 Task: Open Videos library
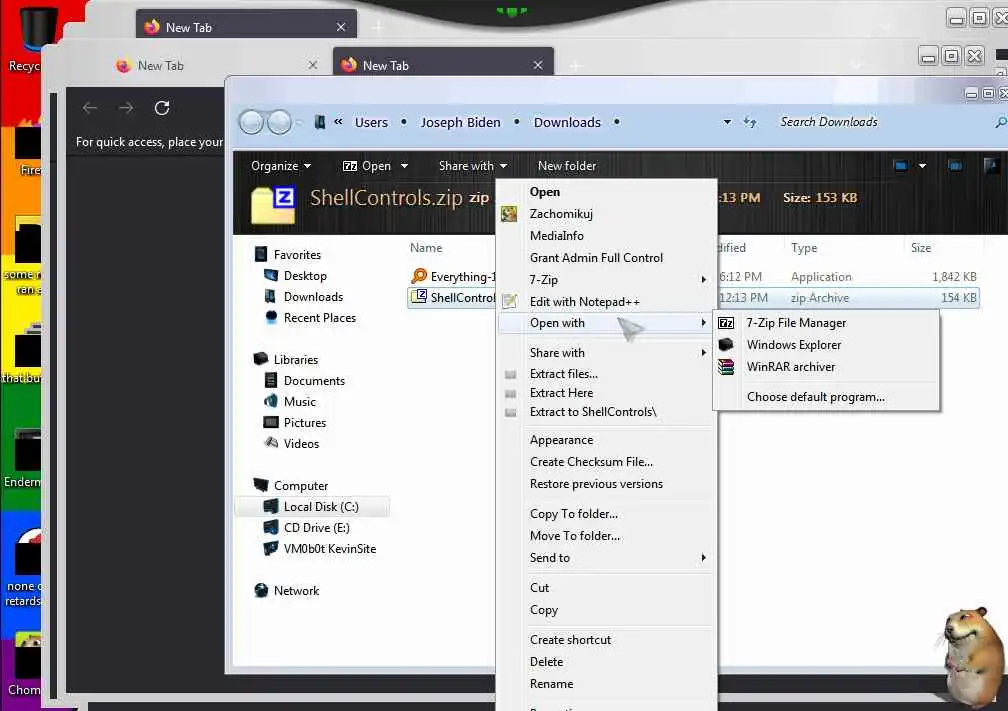(301, 444)
